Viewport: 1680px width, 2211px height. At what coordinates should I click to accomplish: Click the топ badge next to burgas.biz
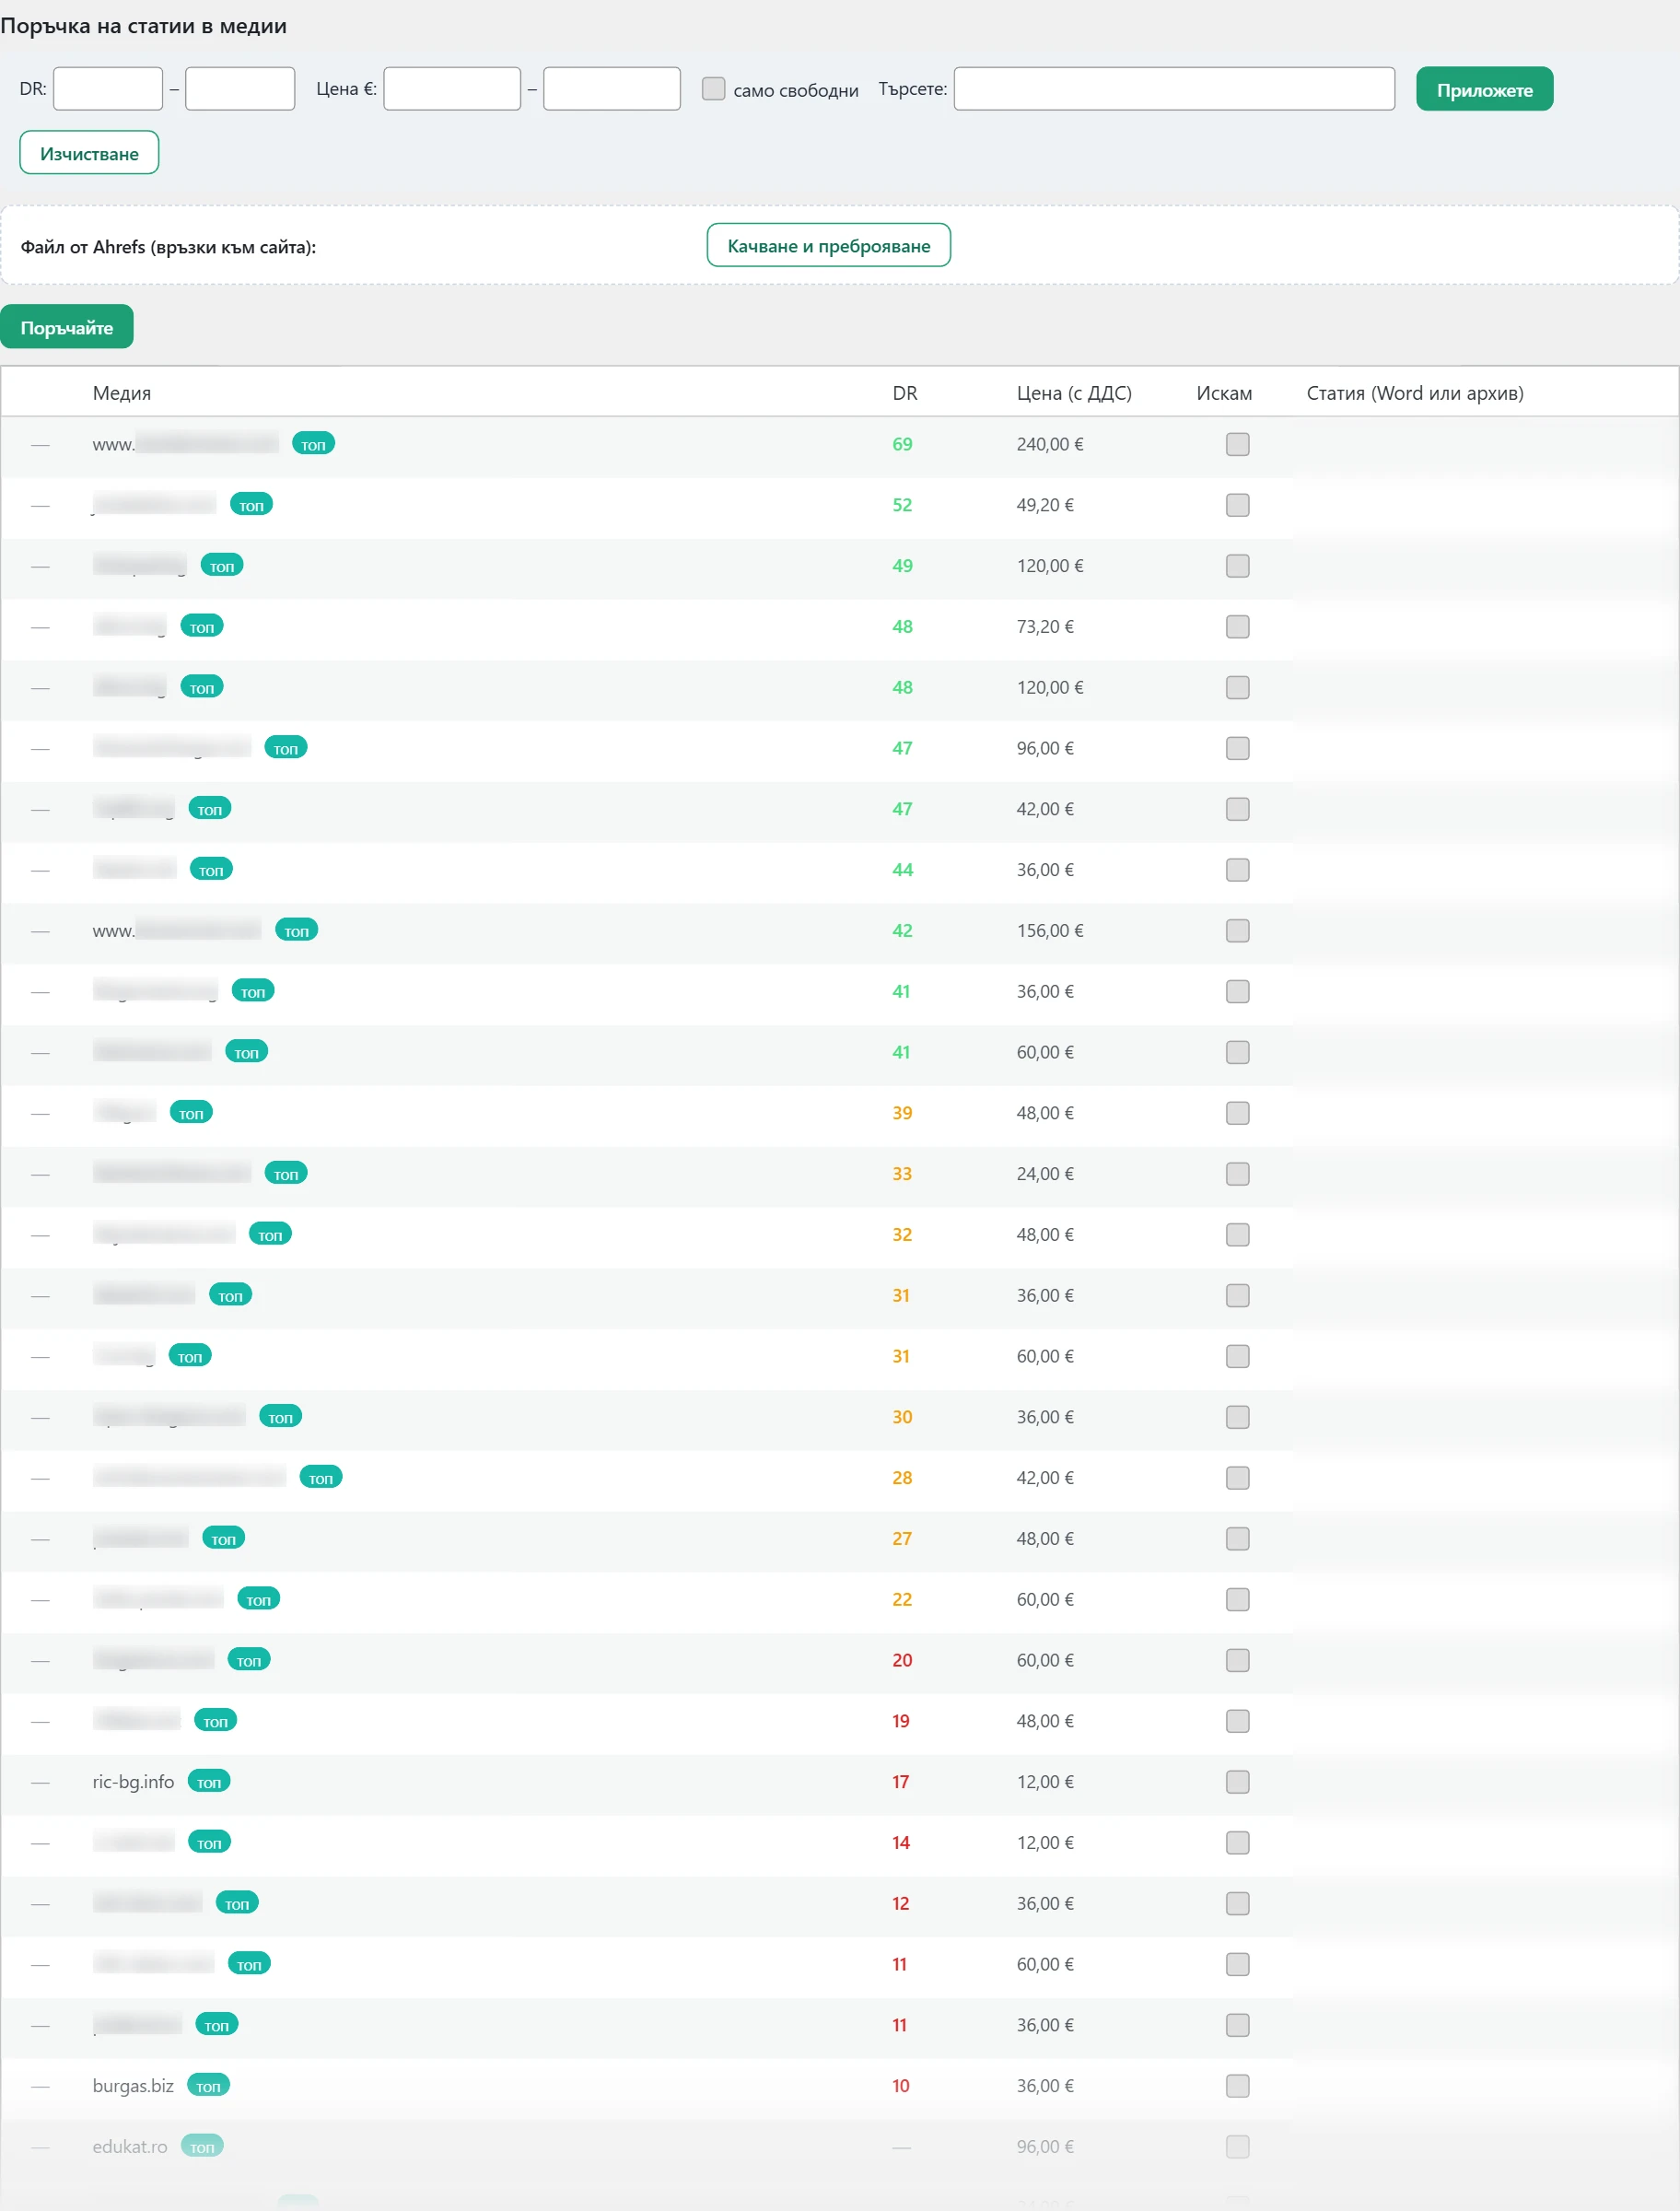(208, 2085)
